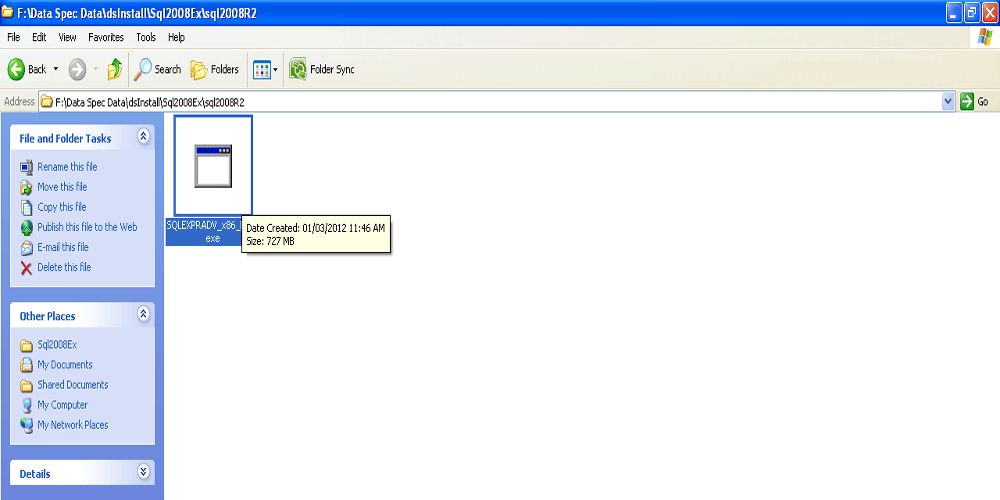Viewport: 1000px width, 500px height.
Task: Select the SQLEXPRADV_x86 exe file thumbnail
Action: tap(213, 166)
